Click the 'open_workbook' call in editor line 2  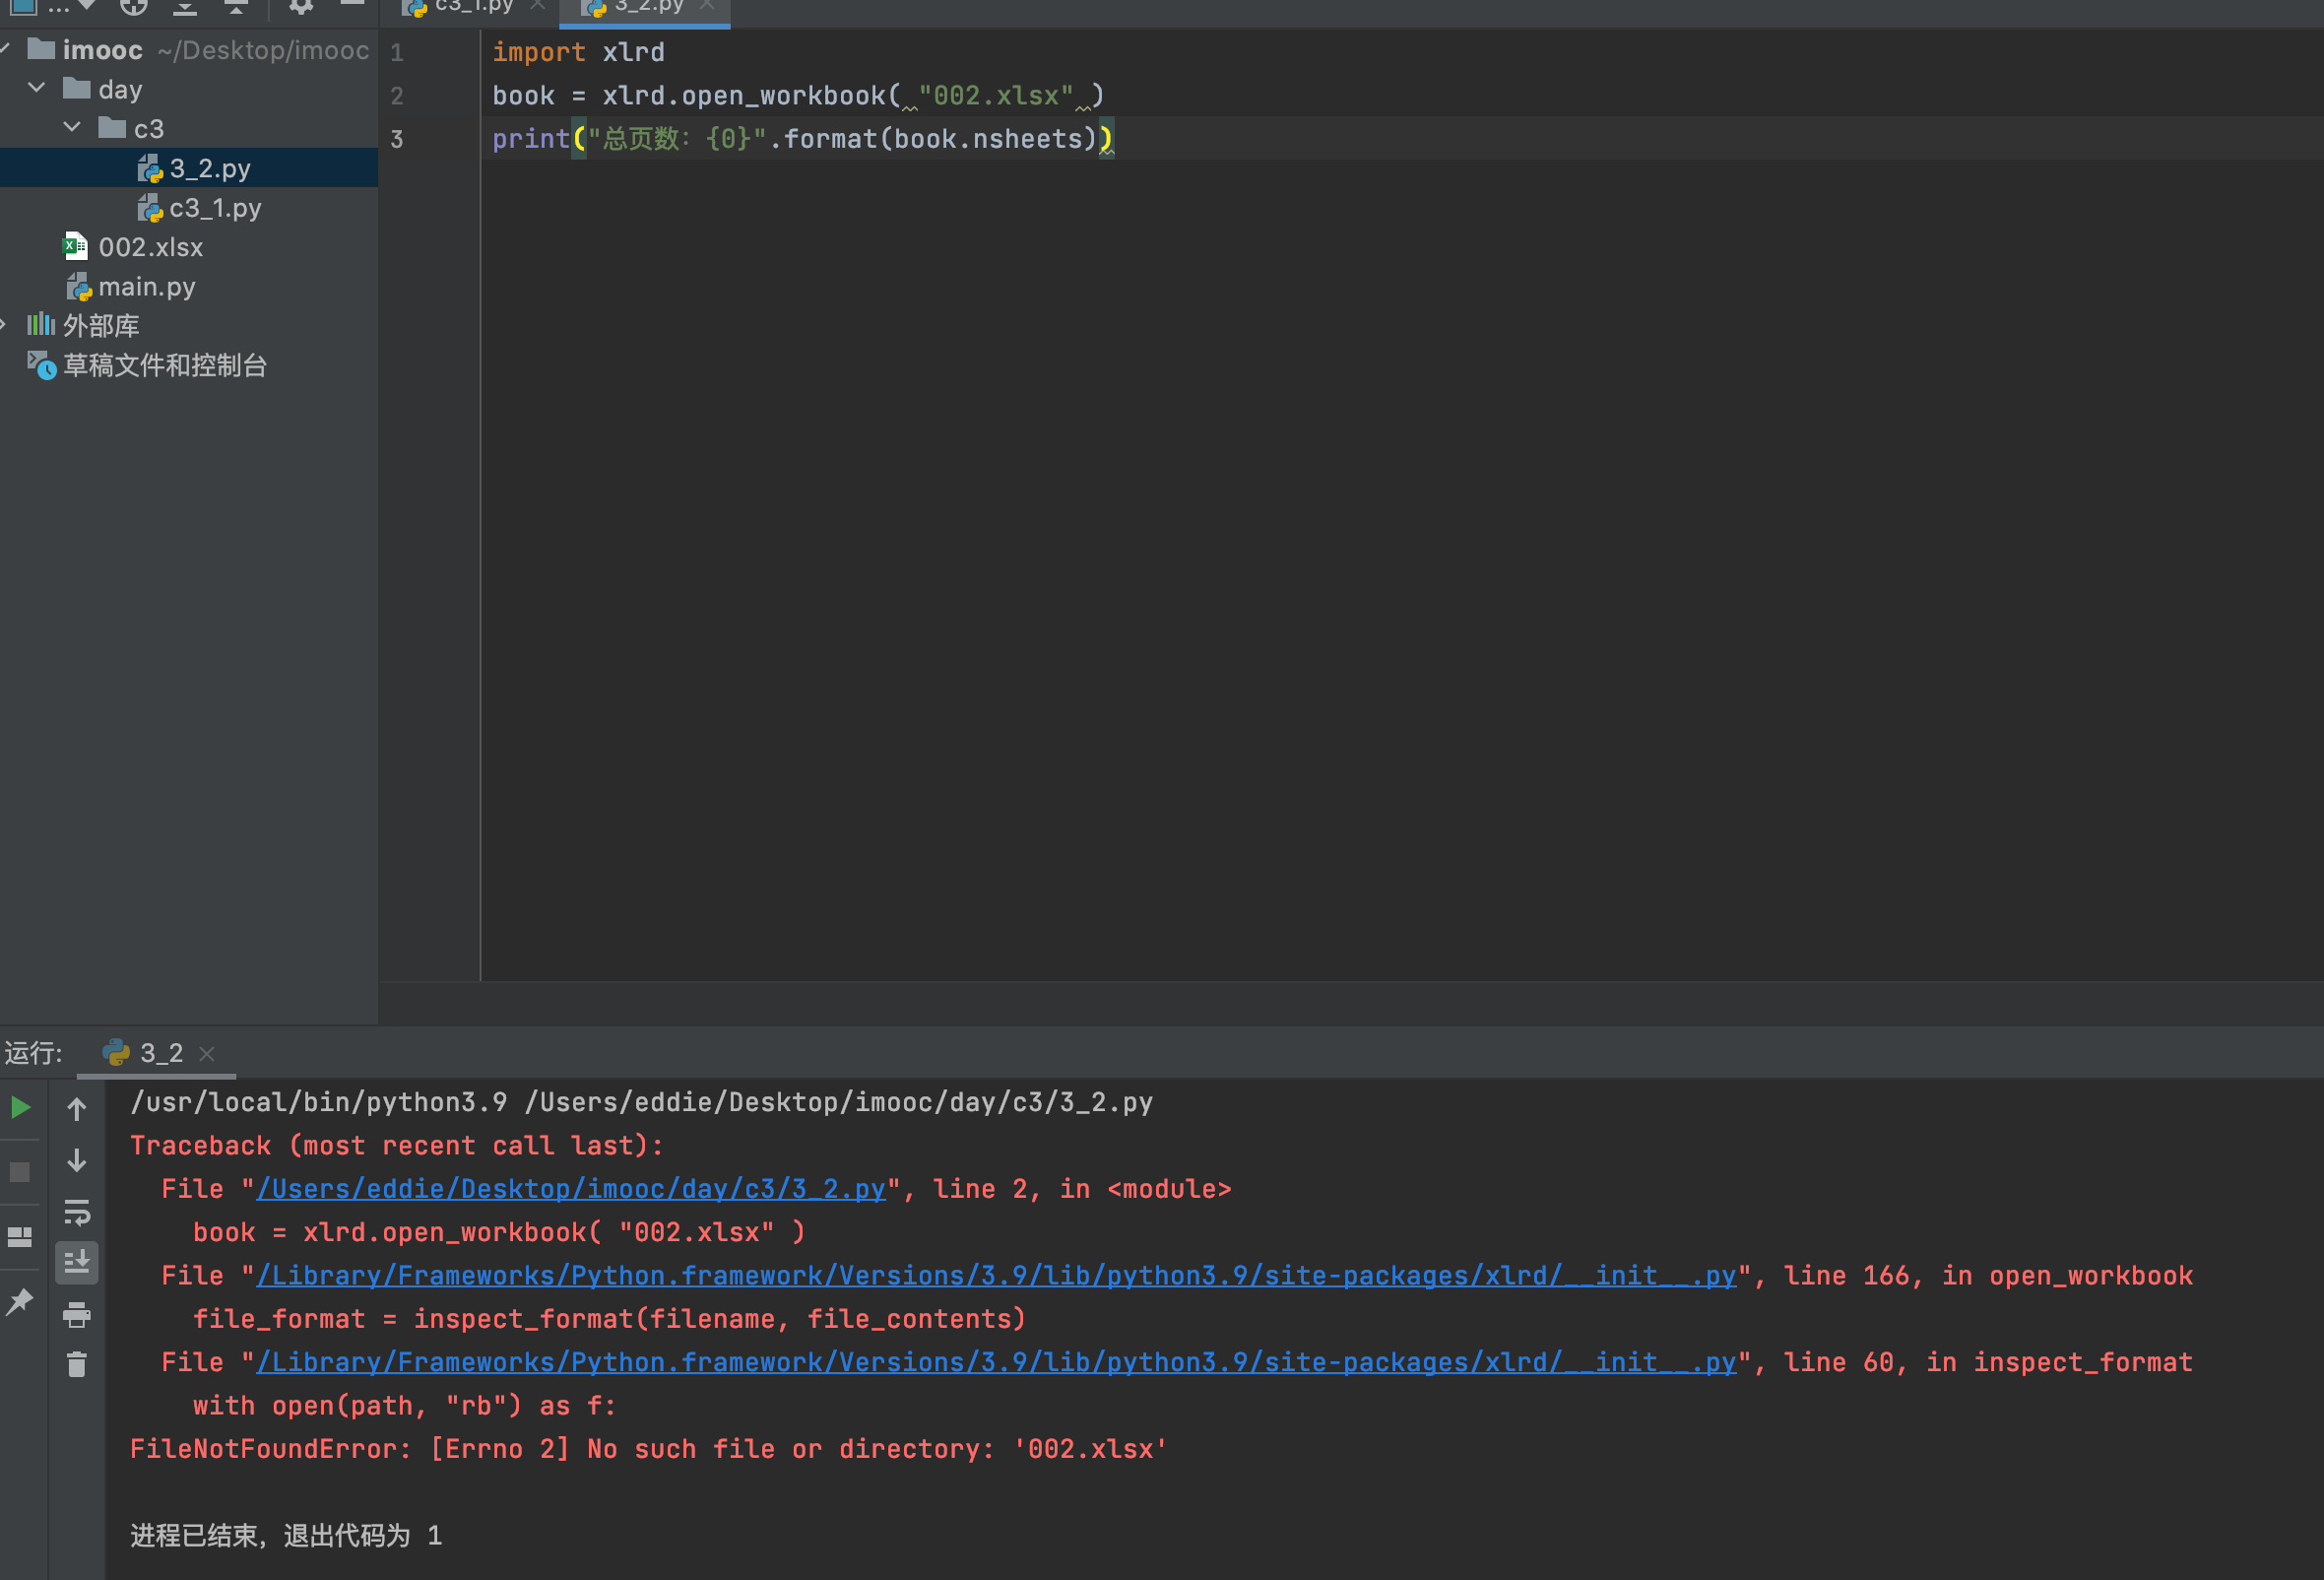[783, 96]
